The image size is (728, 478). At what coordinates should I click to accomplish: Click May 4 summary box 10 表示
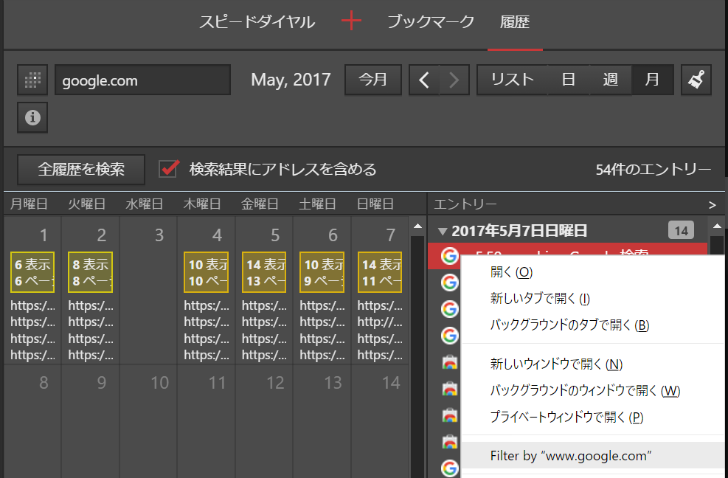(x=206, y=272)
